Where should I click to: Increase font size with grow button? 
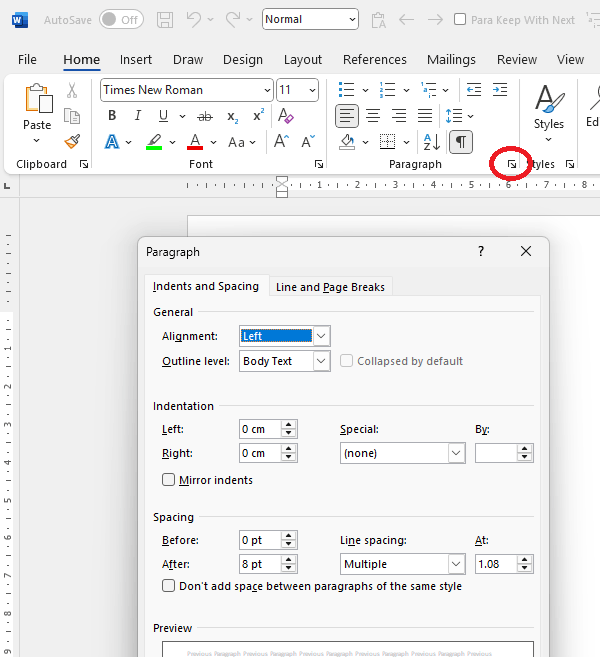(281, 141)
